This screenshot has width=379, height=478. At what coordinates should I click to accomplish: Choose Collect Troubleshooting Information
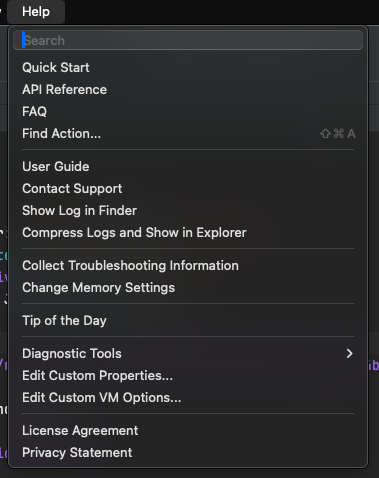(x=188, y=266)
